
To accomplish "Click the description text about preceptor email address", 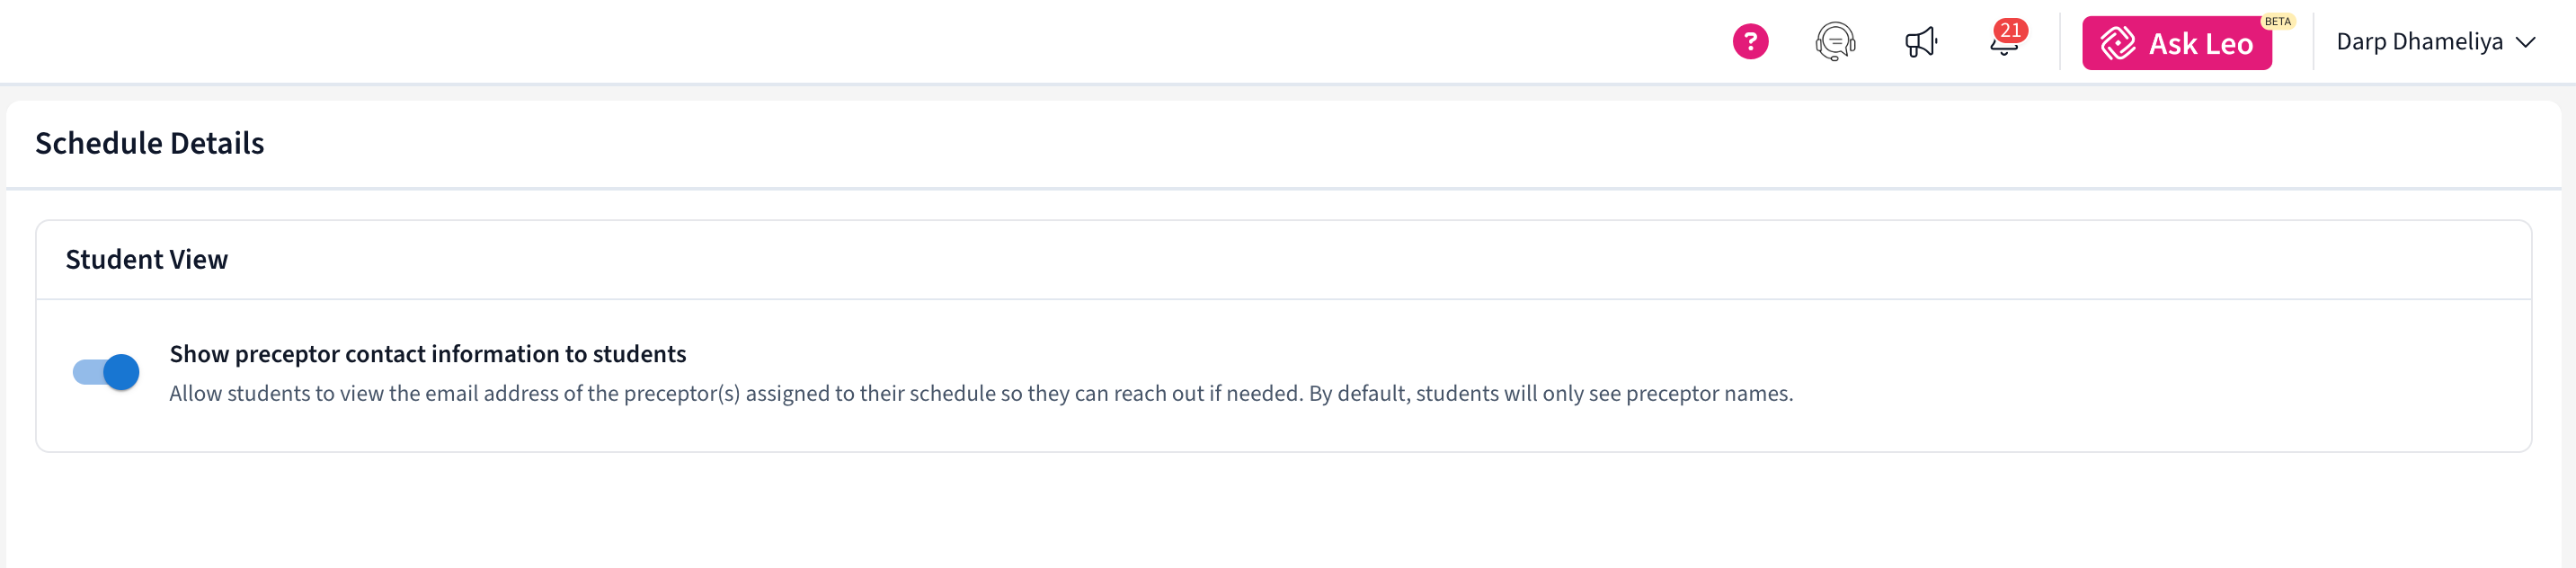I will pos(735,394).
